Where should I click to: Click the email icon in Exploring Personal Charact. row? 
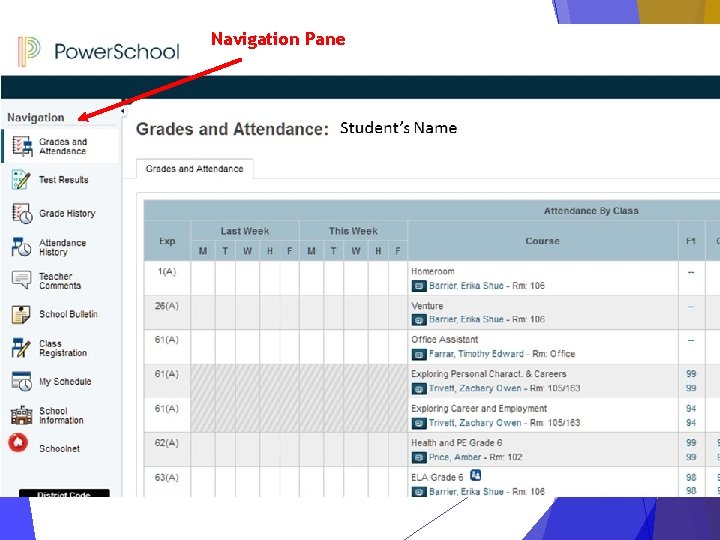coord(419,388)
